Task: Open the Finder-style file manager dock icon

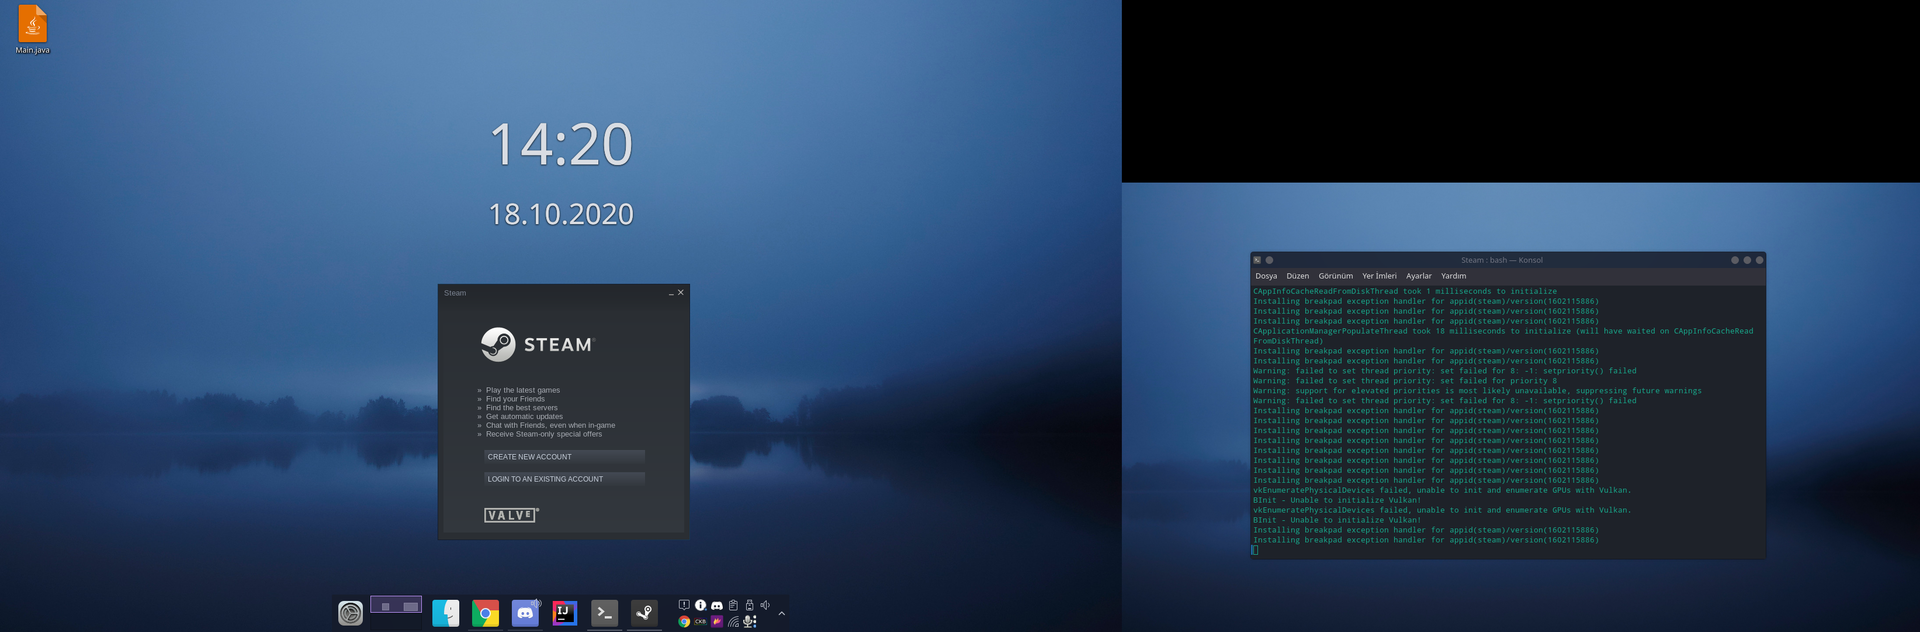Action: tap(446, 613)
